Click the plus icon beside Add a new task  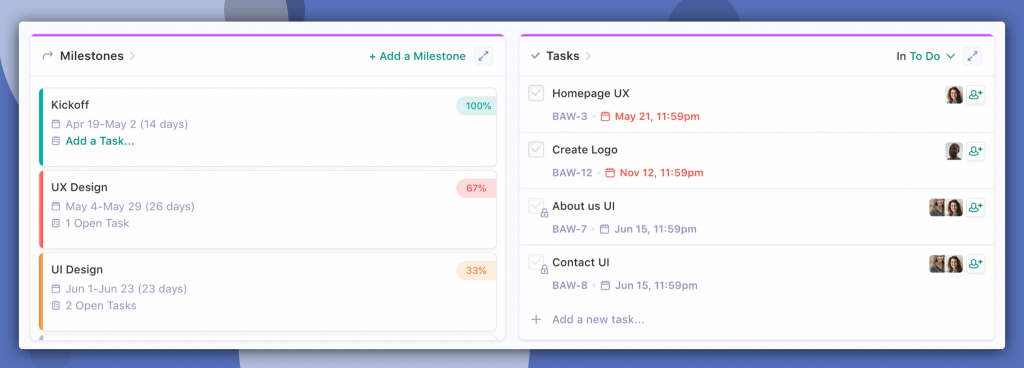pyautogui.click(x=536, y=320)
